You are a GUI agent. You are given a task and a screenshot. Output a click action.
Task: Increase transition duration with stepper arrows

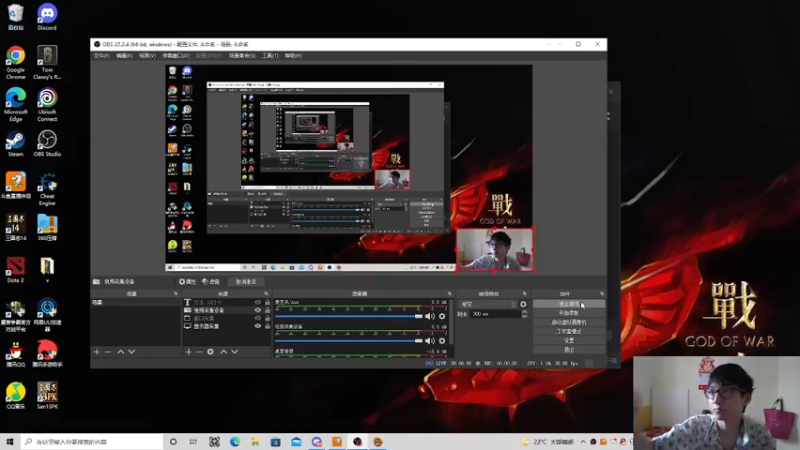coord(524,314)
